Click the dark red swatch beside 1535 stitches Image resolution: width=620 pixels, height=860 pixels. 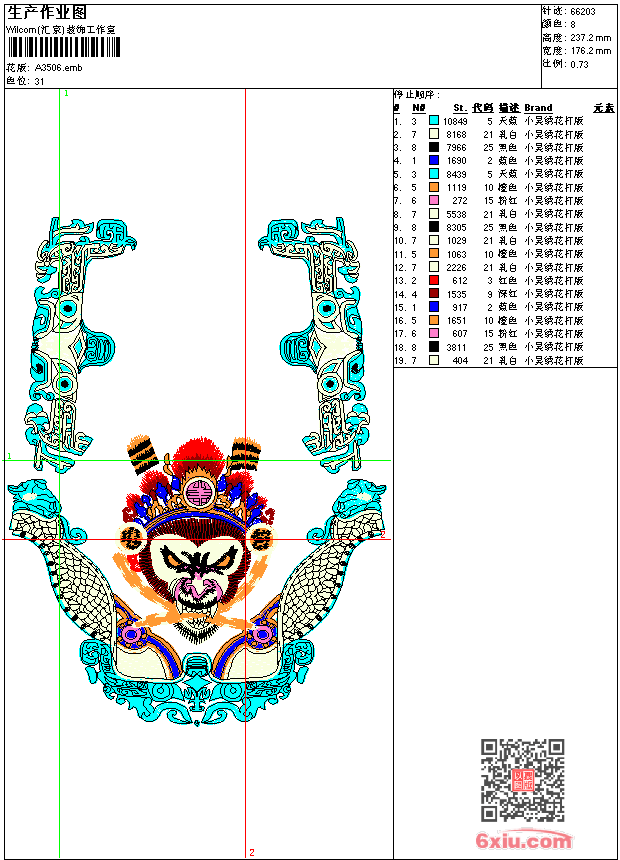(434, 293)
